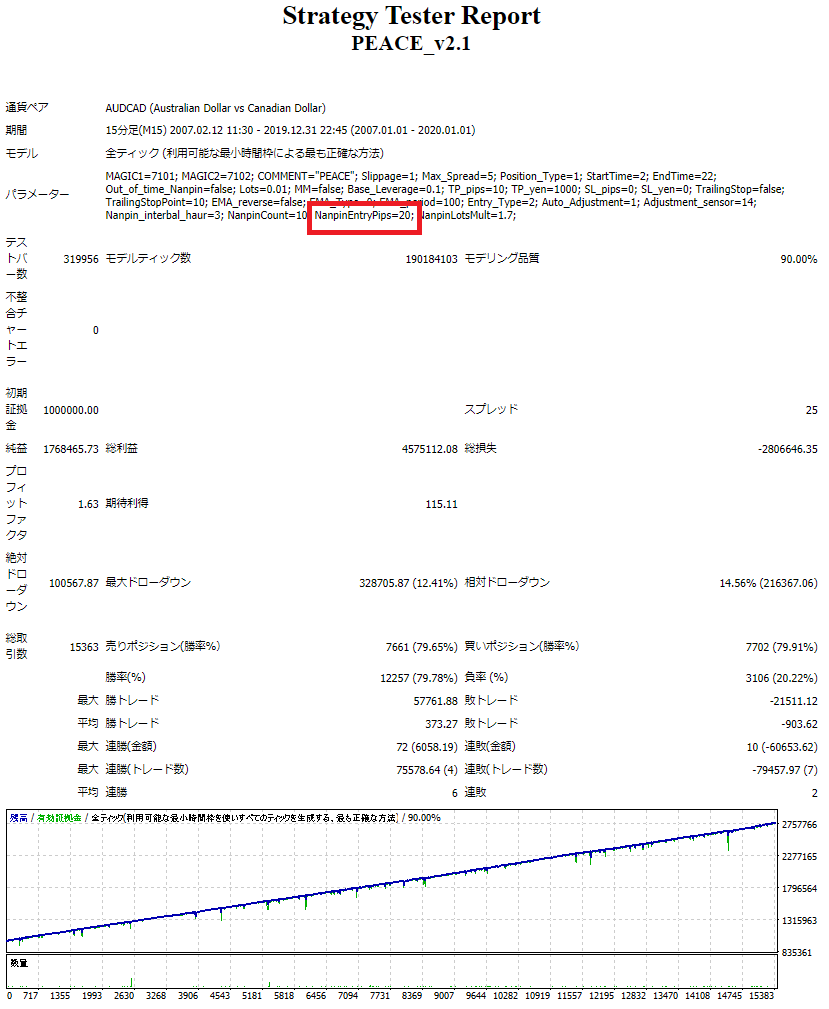Click the profit factor value 1.63
The image size is (829, 1009).
coord(88,504)
